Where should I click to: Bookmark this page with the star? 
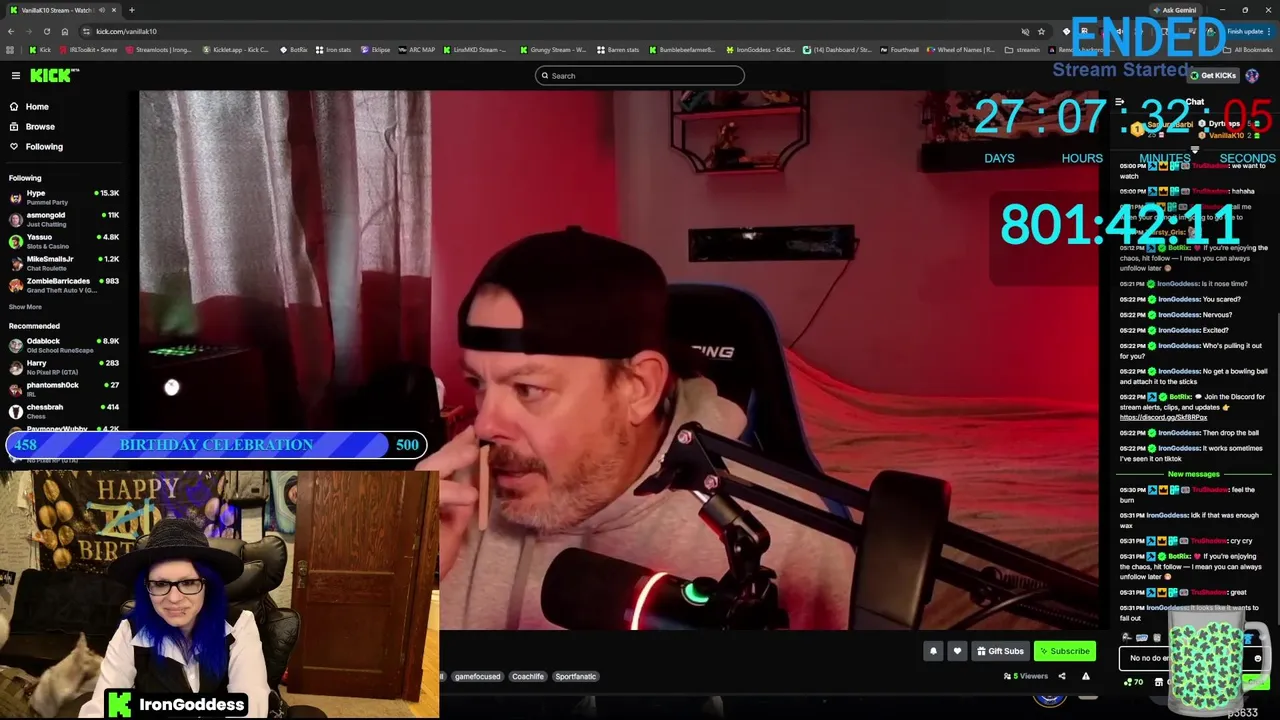point(1041,31)
